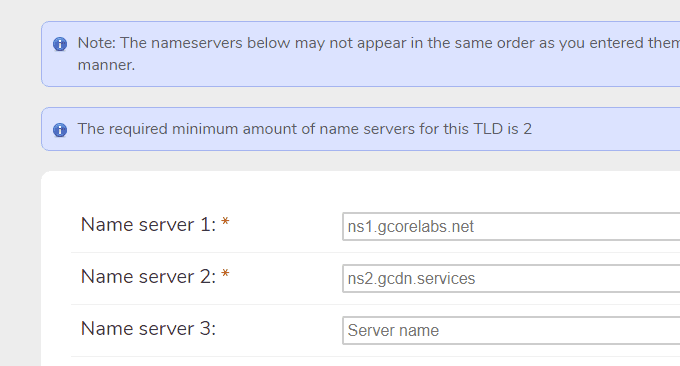Click the Name server 2 input field
The image size is (680, 366).
click(511, 278)
